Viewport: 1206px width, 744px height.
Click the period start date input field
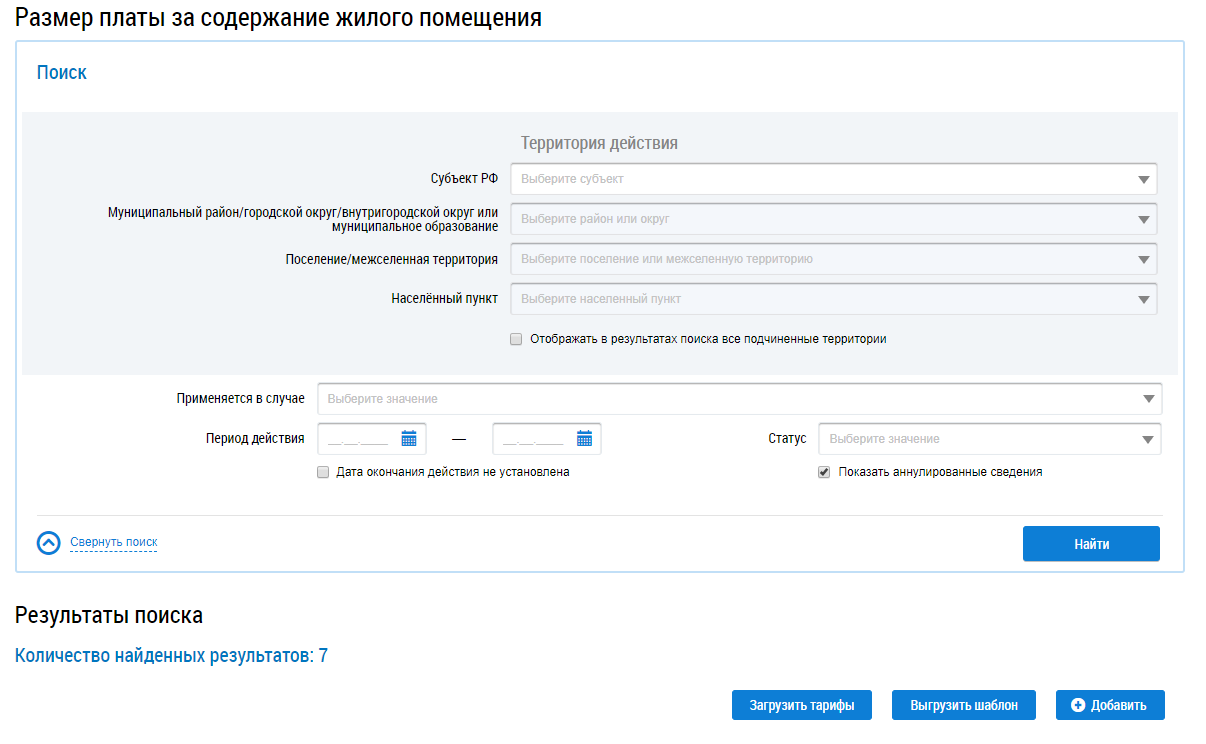tap(358, 438)
